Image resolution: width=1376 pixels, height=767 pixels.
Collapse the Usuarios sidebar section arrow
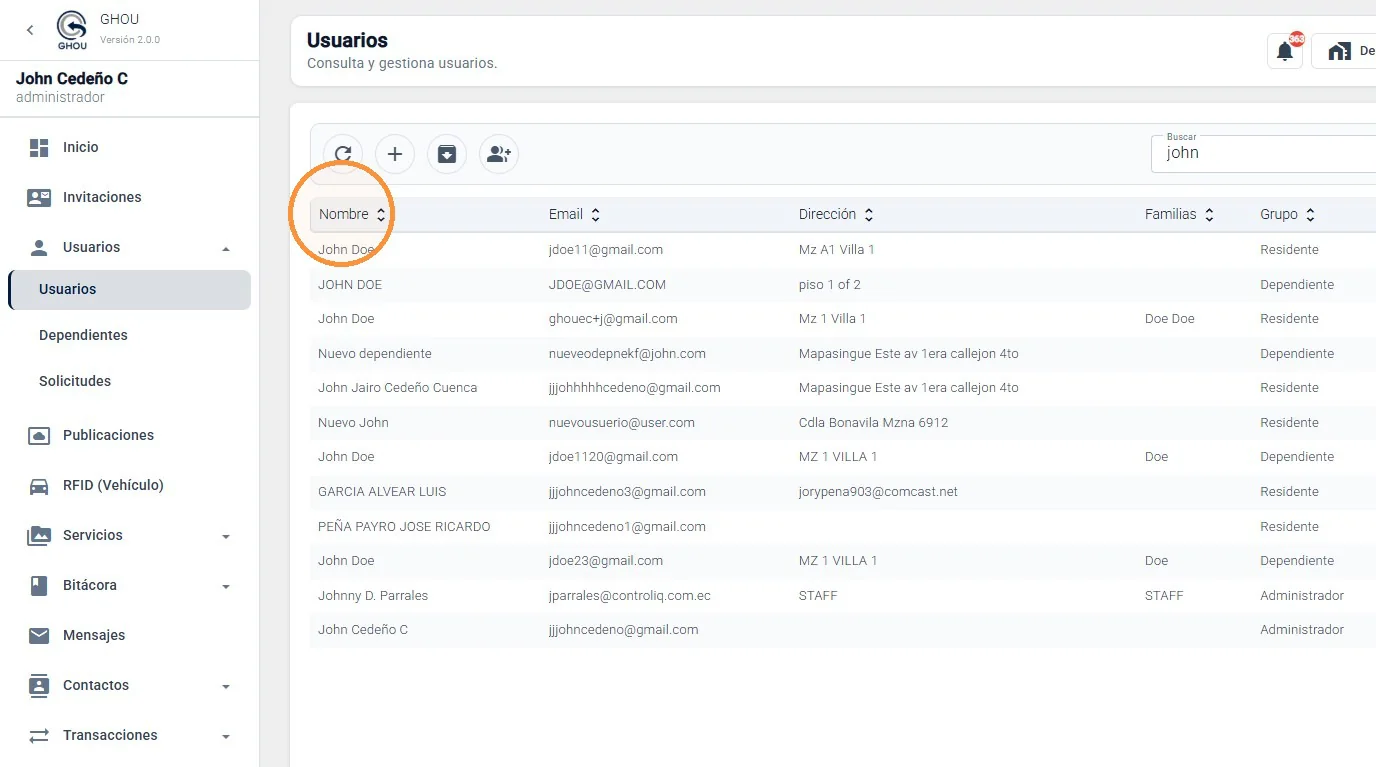tap(226, 248)
